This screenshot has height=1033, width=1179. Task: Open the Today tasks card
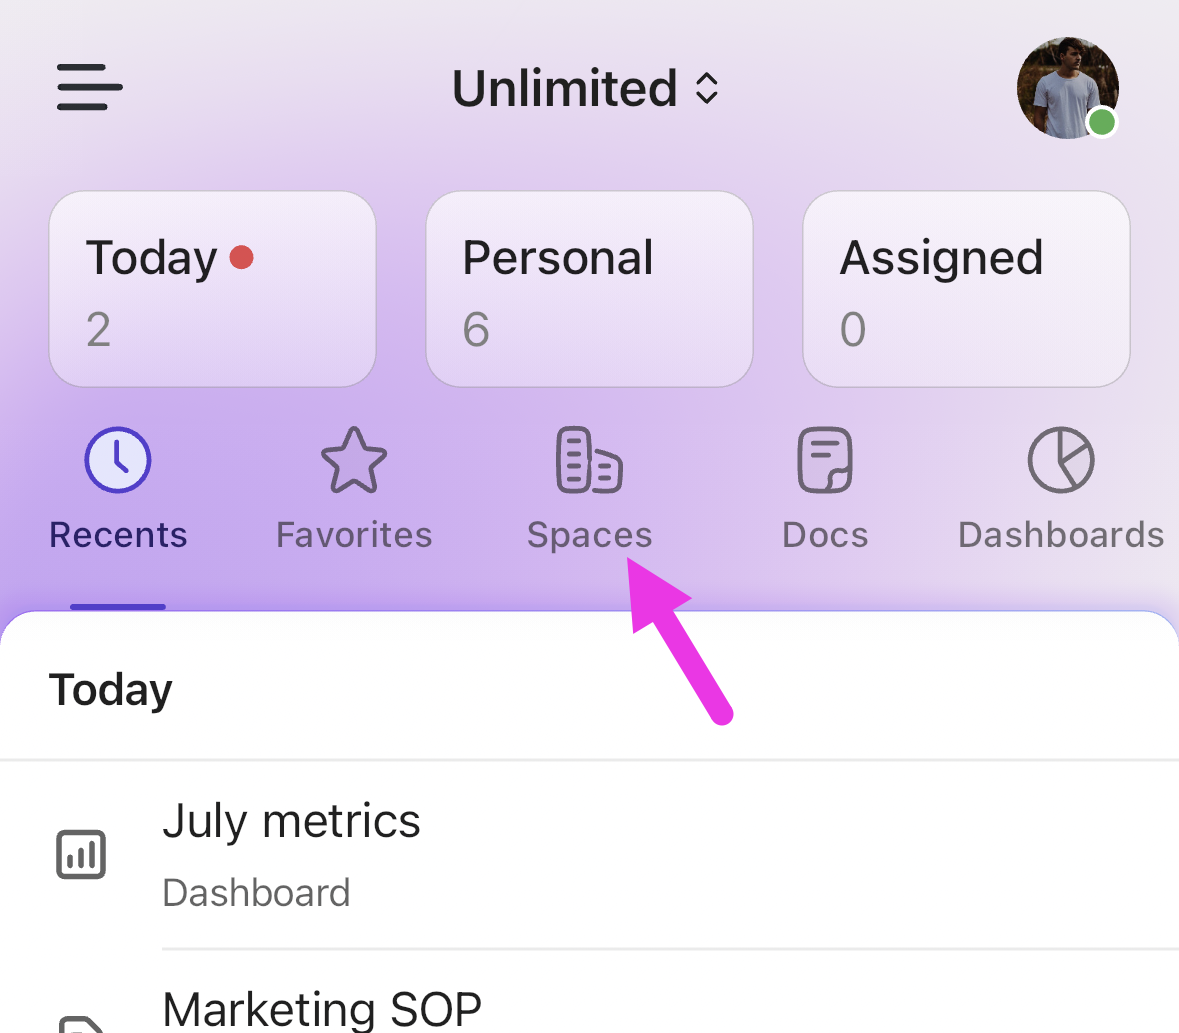pyautogui.click(x=212, y=288)
